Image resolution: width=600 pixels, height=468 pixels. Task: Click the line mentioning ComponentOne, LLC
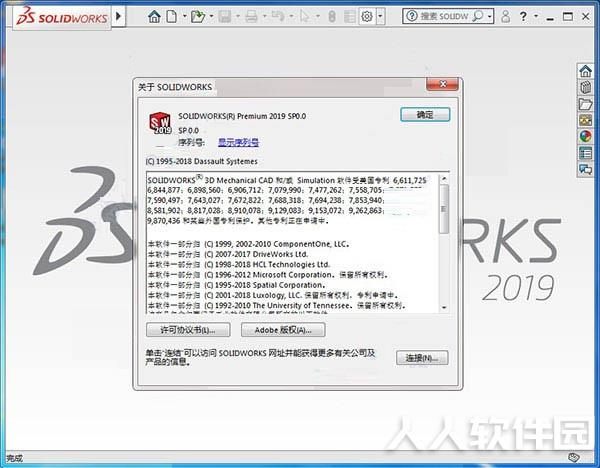click(248, 244)
